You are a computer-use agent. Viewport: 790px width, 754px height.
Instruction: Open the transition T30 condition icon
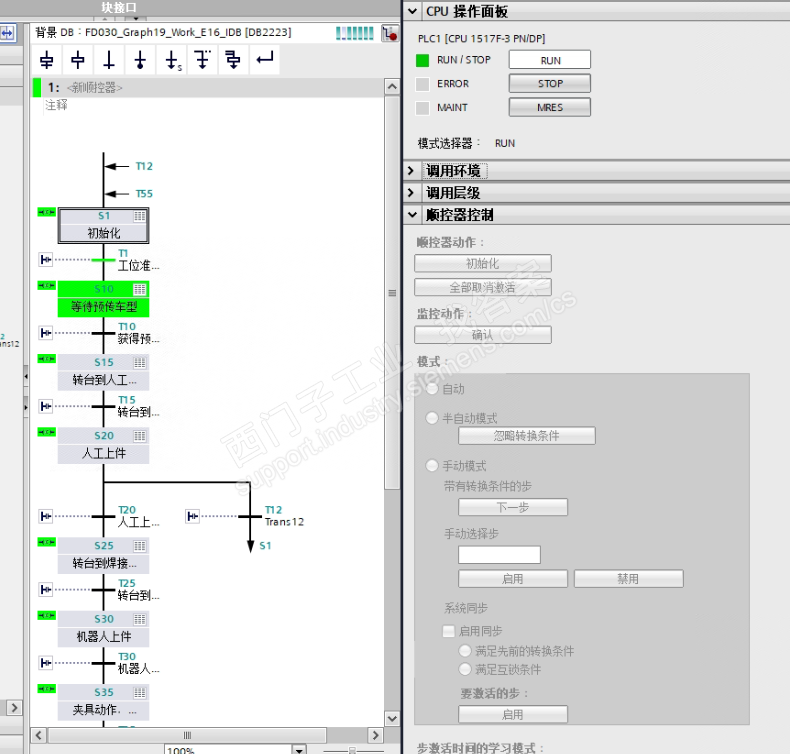tap(46, 662)
